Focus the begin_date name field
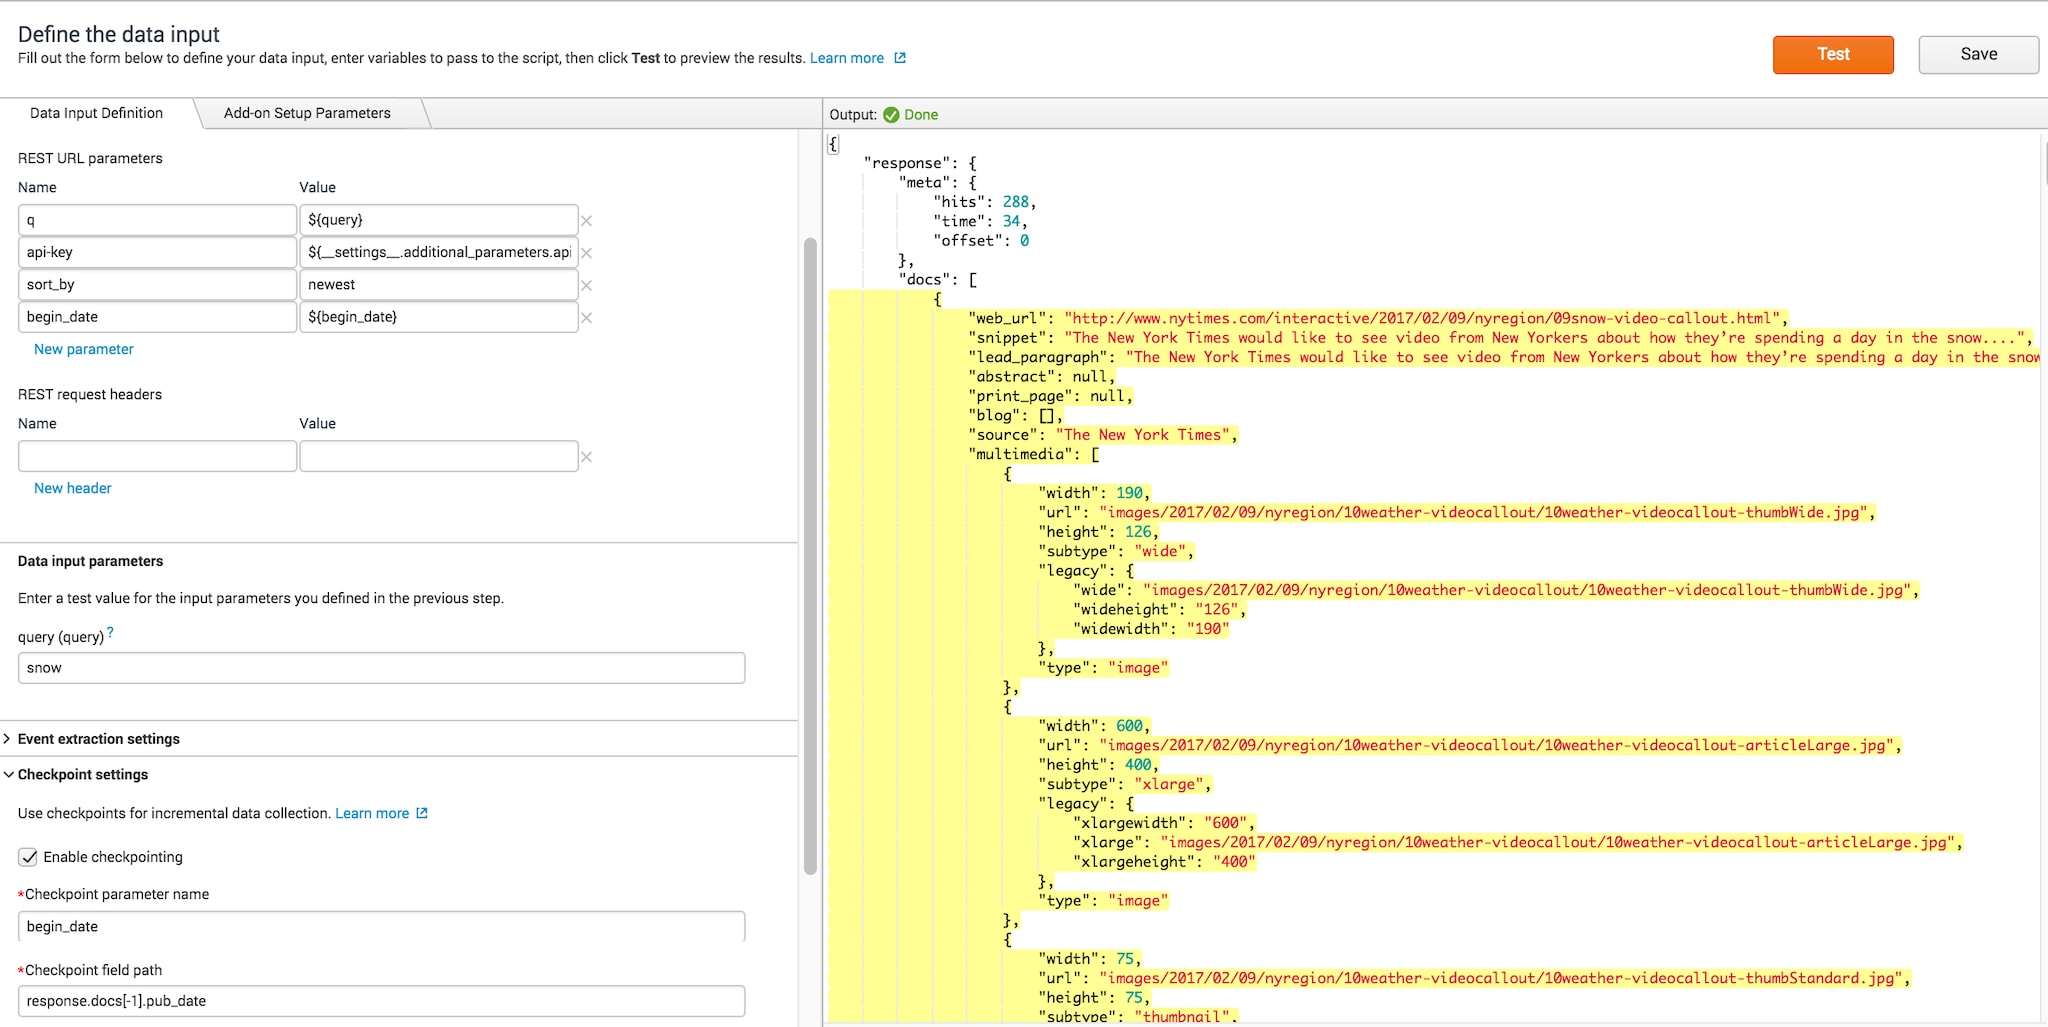The image size is (2048, 1027). (x=157, y=316)
